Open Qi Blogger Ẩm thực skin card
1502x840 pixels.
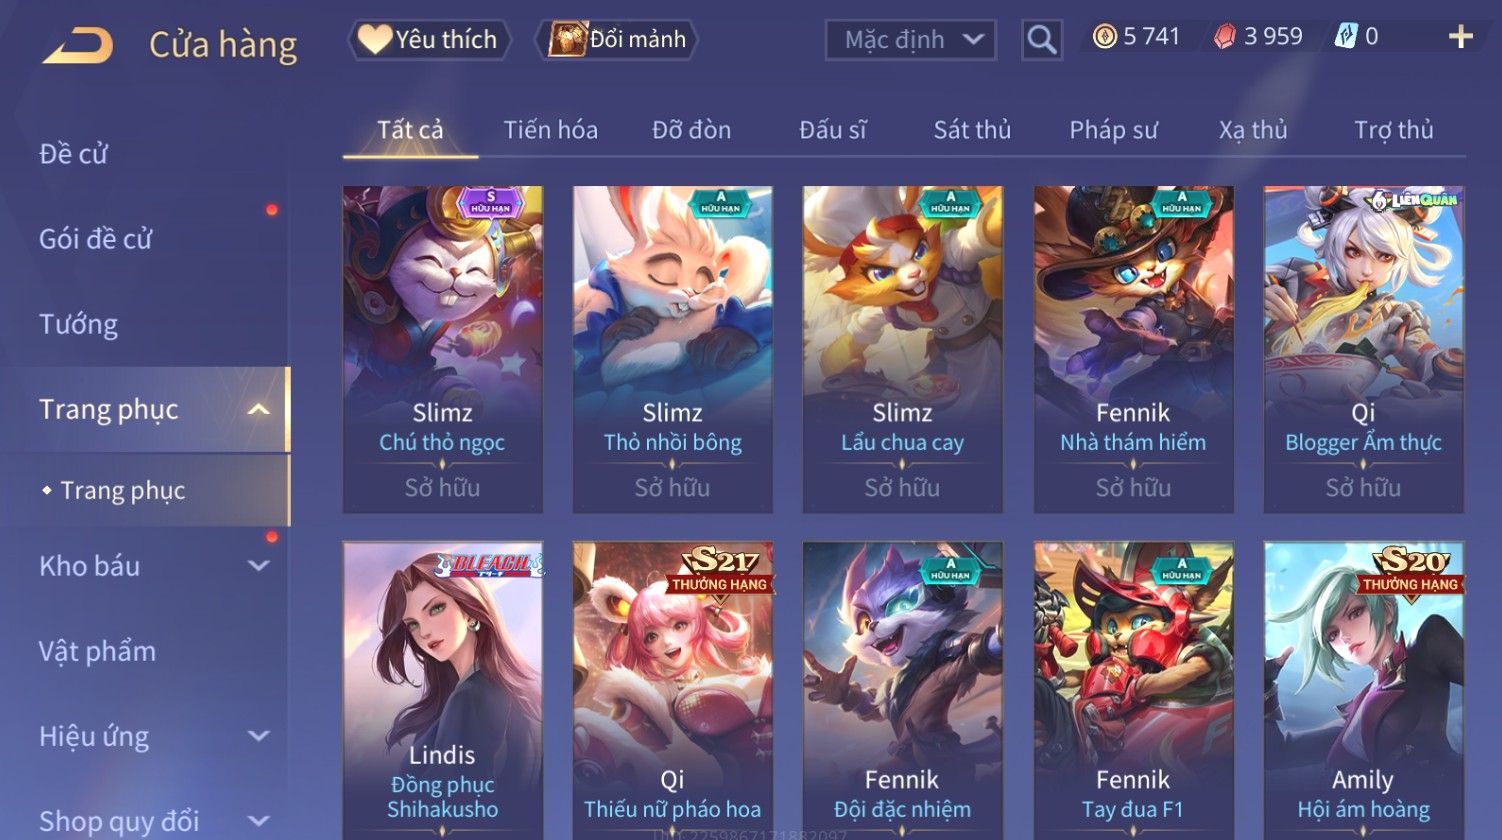pyautogui.click(x=1363, y=349)
